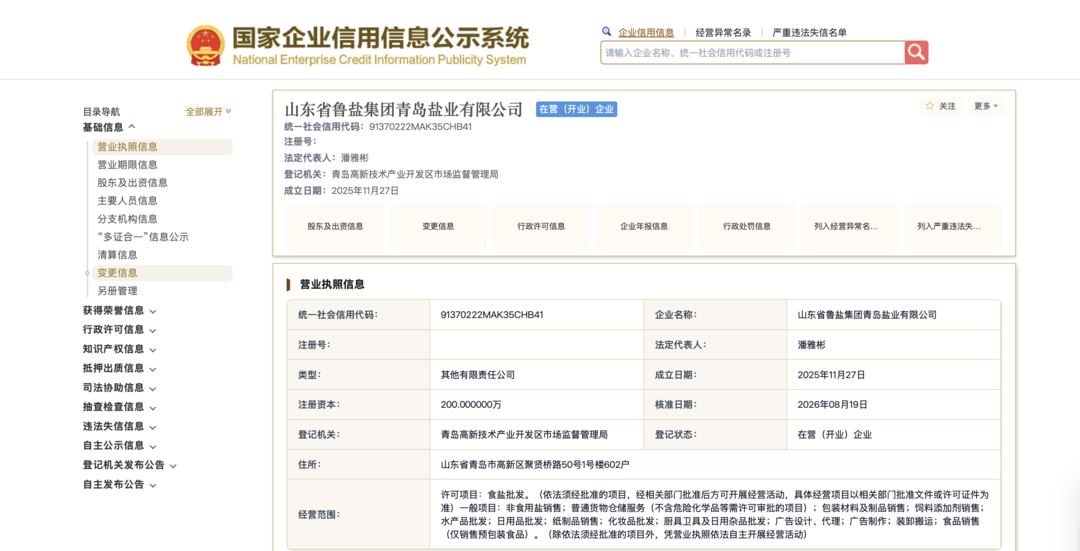Screen dimensions: 1080x551
Task: Expand the 违法失信信息 section
Action: [x=120, y=426]
